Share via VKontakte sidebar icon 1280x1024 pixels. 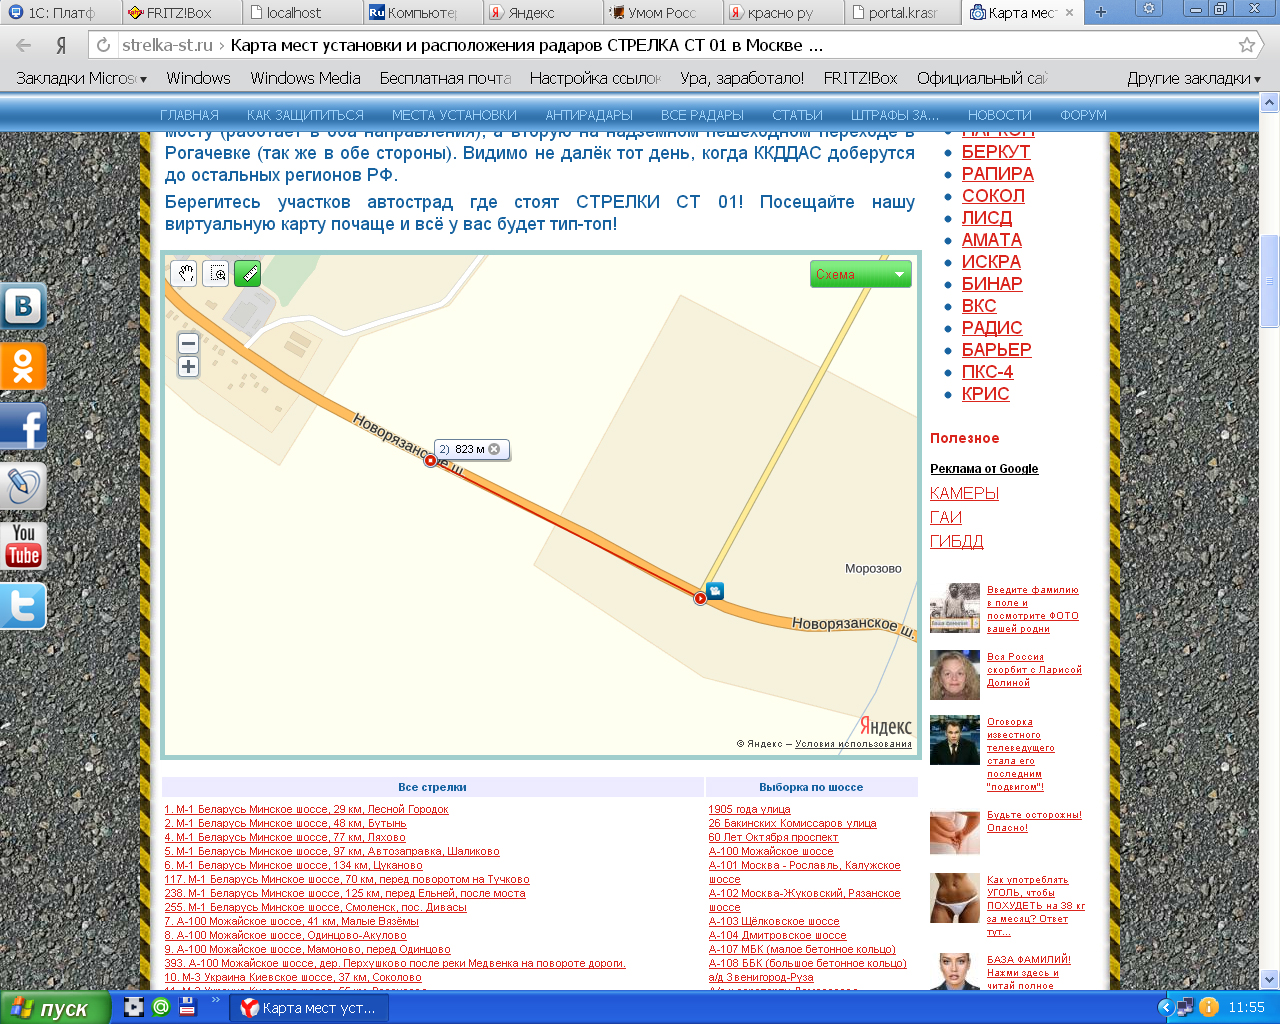pyautogui.click(x=24, y=306)
